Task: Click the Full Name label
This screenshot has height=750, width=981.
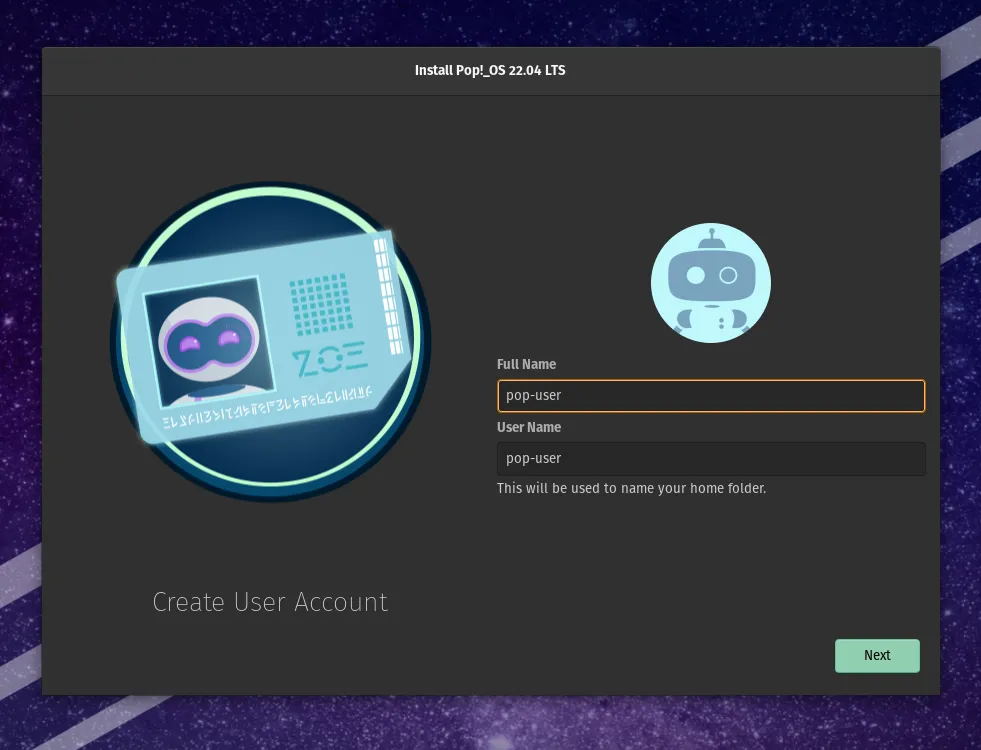Action: (x=526, y=364)
